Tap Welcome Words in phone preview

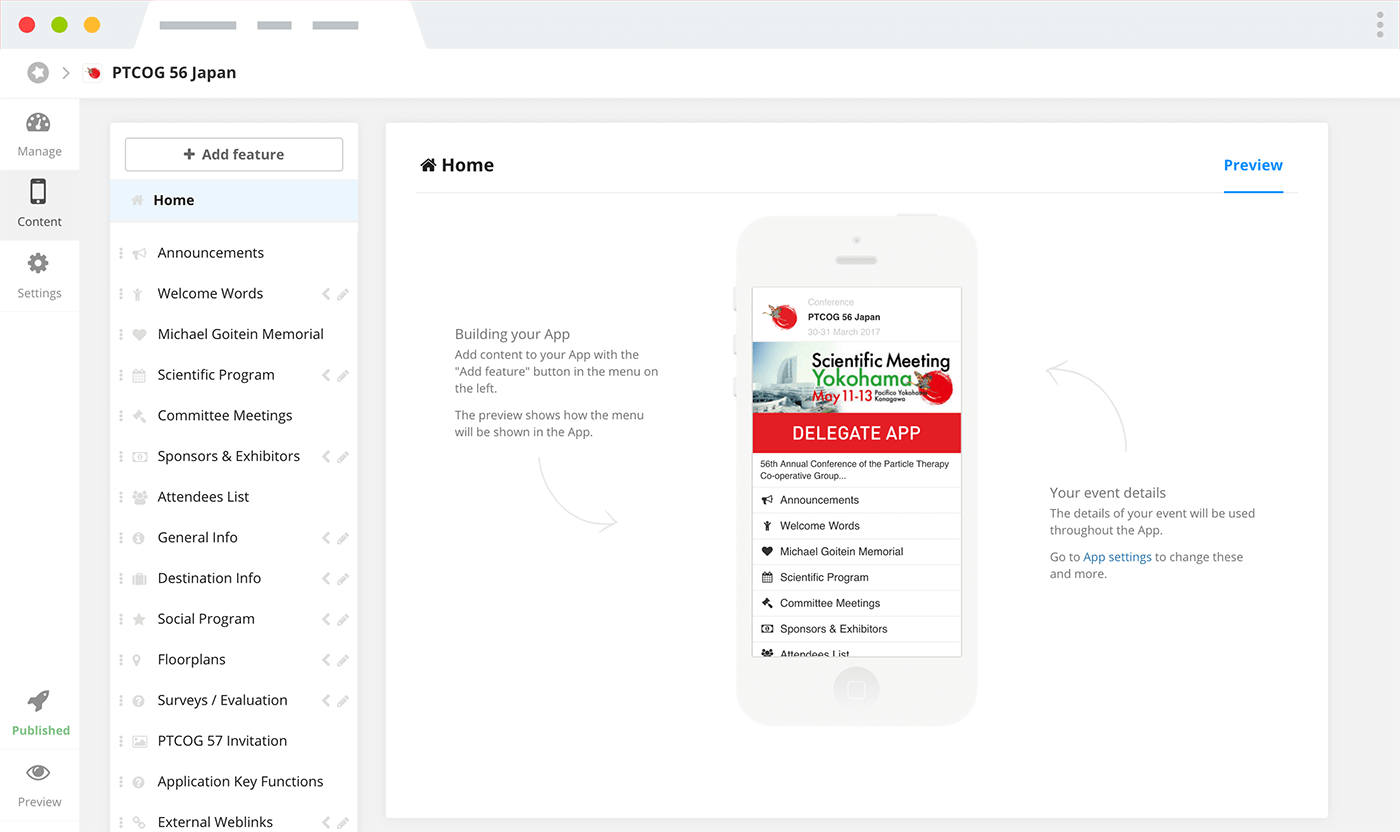point(857,525)
